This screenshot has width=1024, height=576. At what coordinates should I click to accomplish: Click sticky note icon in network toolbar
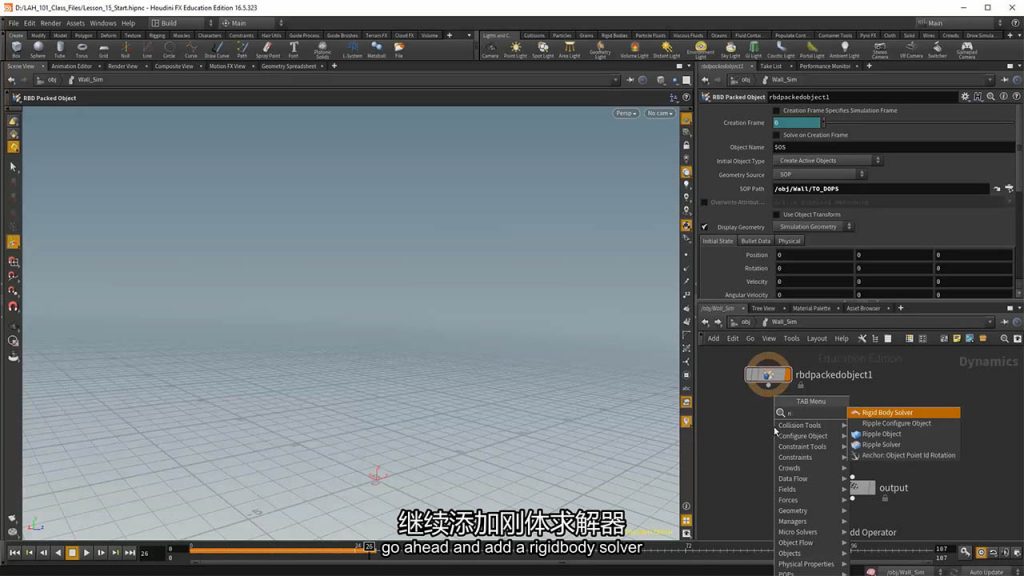click(957, 338)
